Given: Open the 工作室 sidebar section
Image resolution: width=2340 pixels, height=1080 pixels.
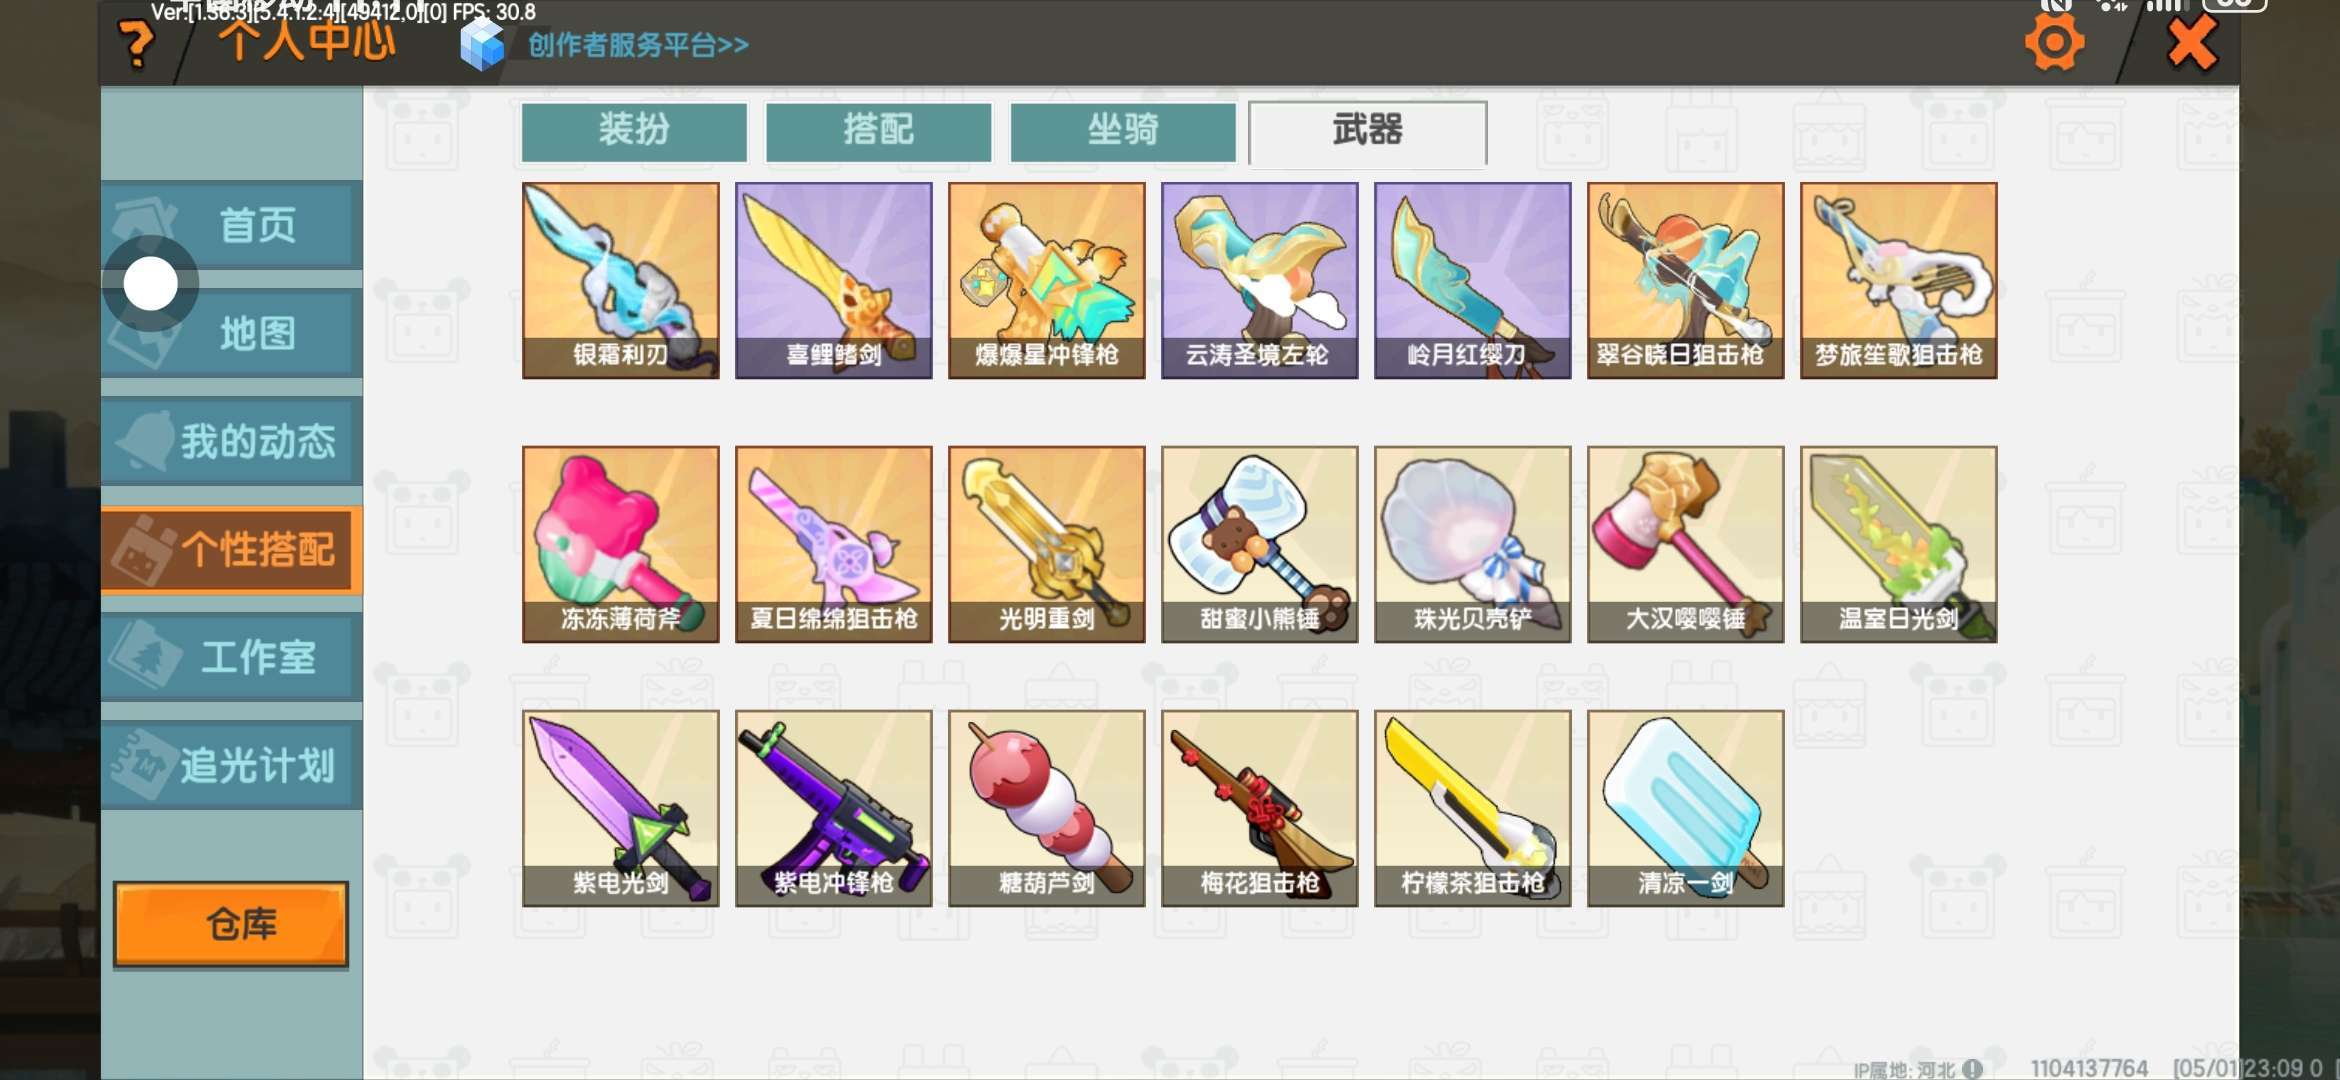Looking at the screenshot, I should tap(232, 657).
